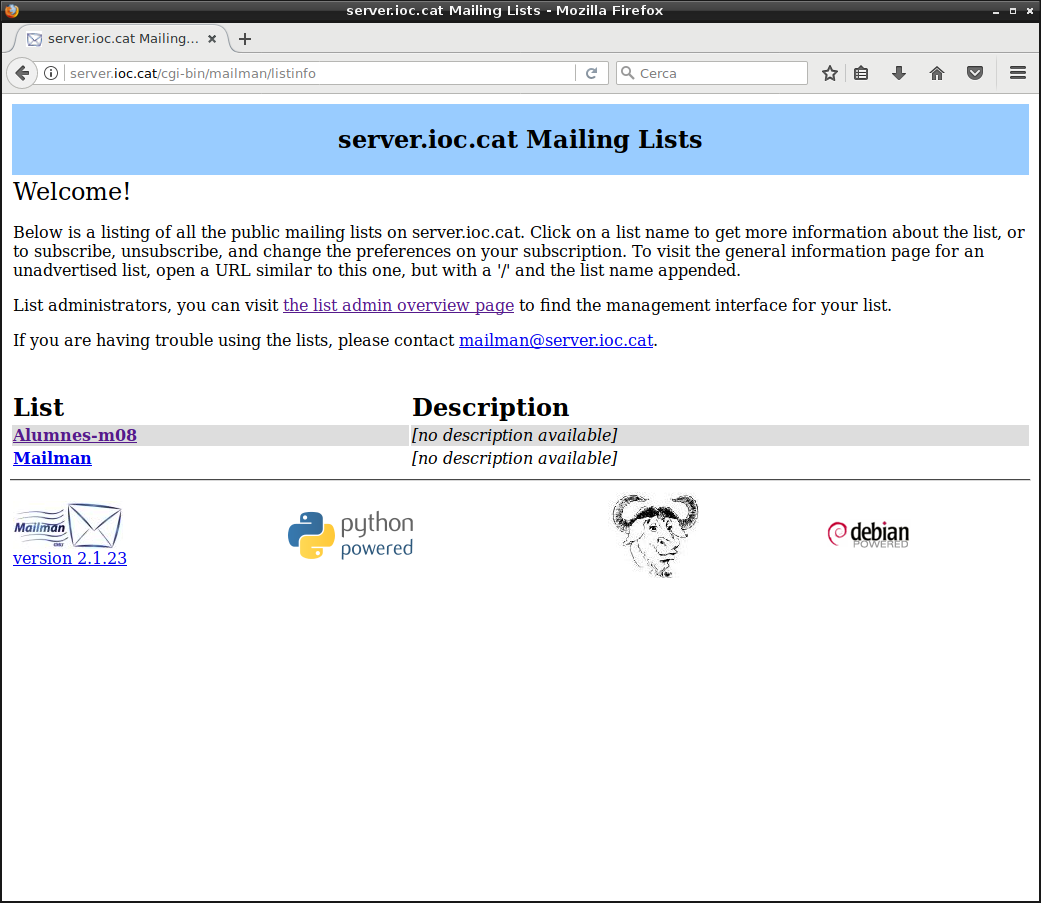
Task: Focus the Cerca search field
Action: pos(720,73)
